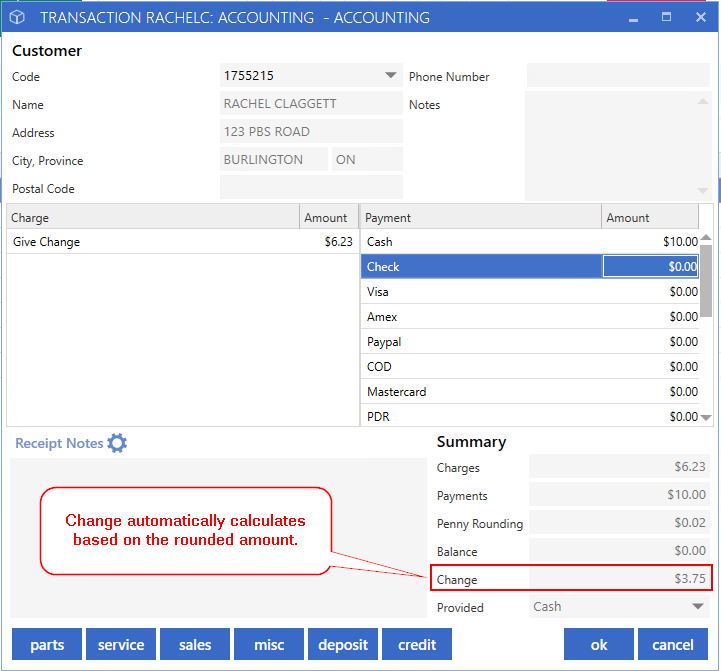
Task: Click the service button
Action: pyautogui.click(x=121, y=644)
